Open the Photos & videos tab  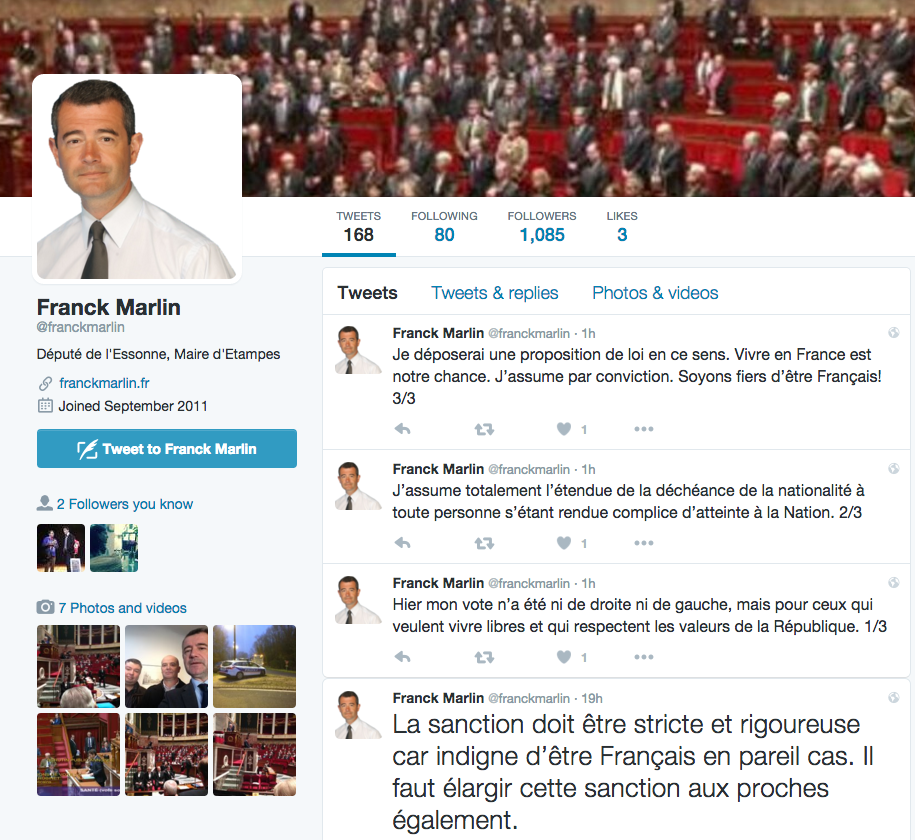655,292
